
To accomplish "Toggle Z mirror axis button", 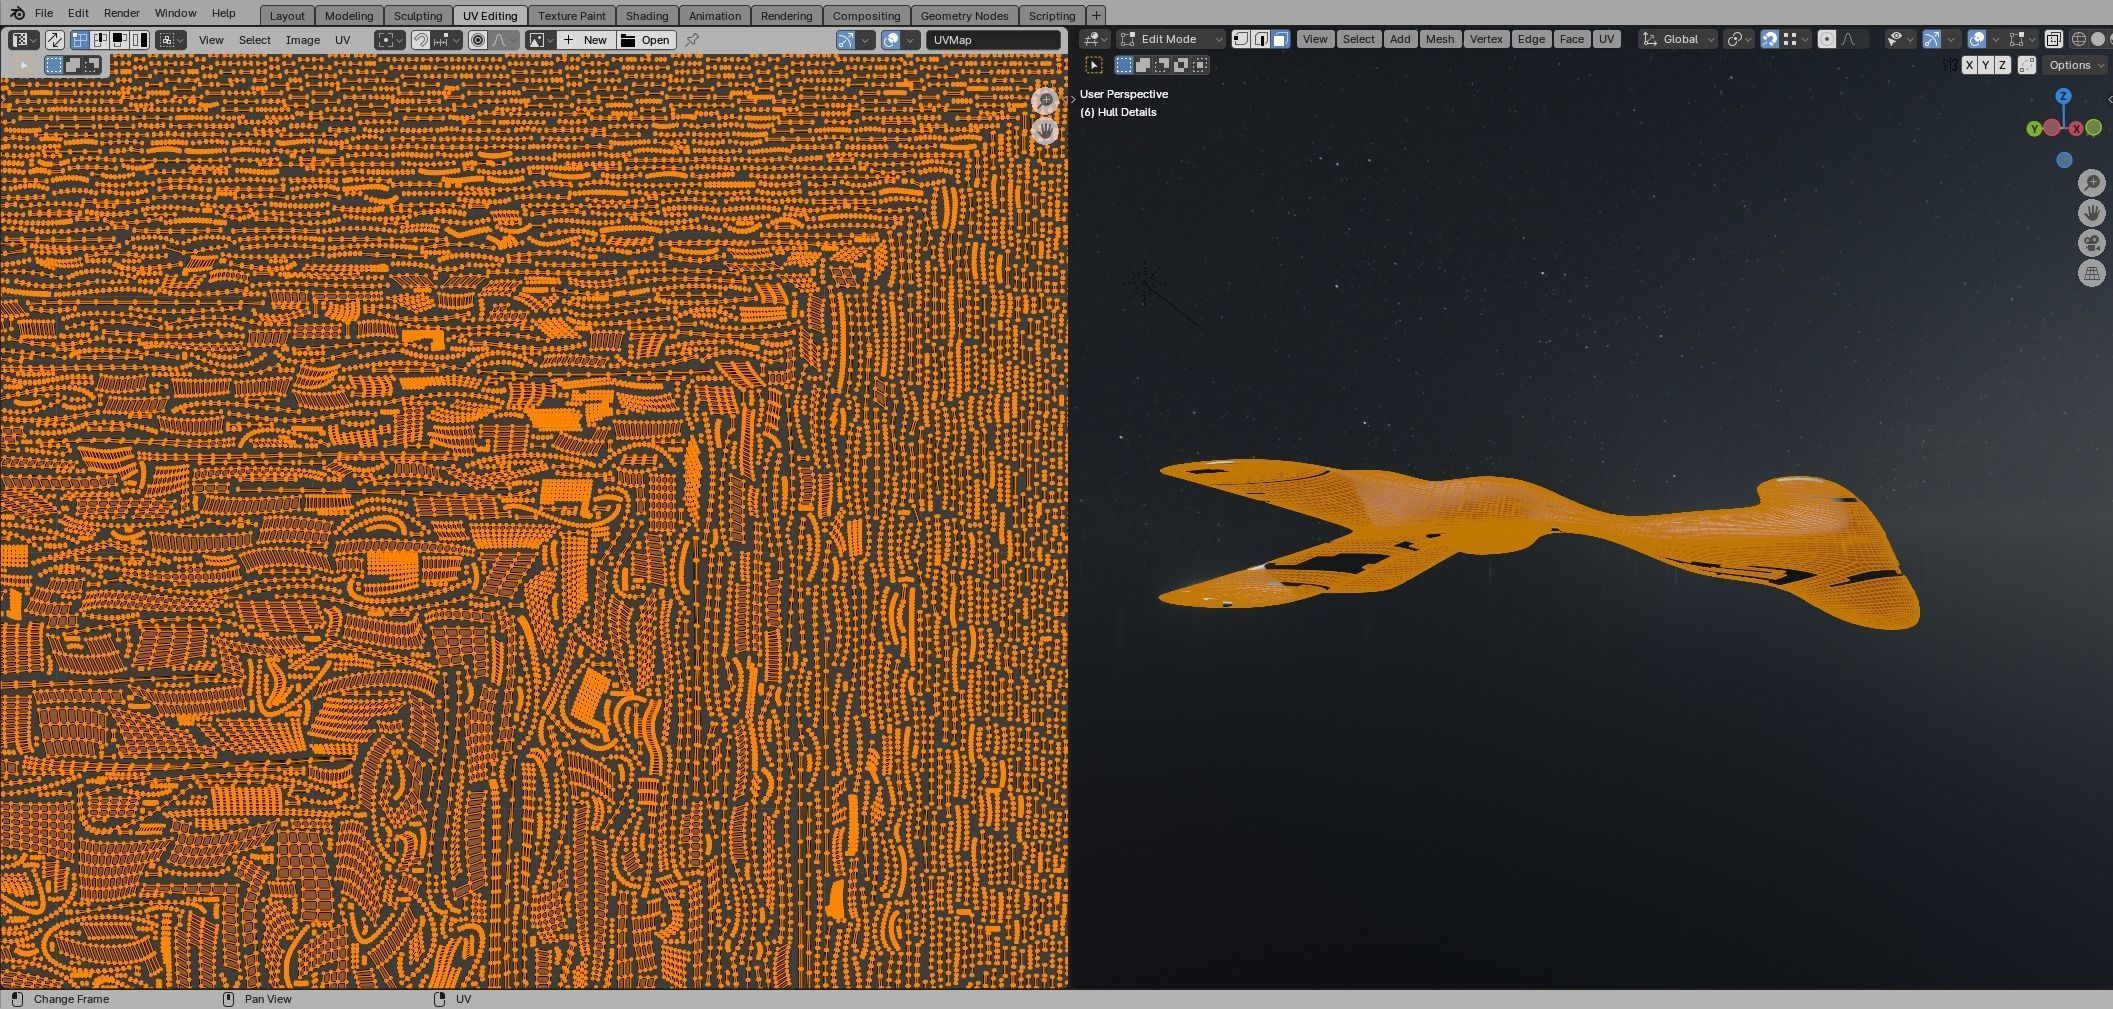I will click(x=2002, y=65).
